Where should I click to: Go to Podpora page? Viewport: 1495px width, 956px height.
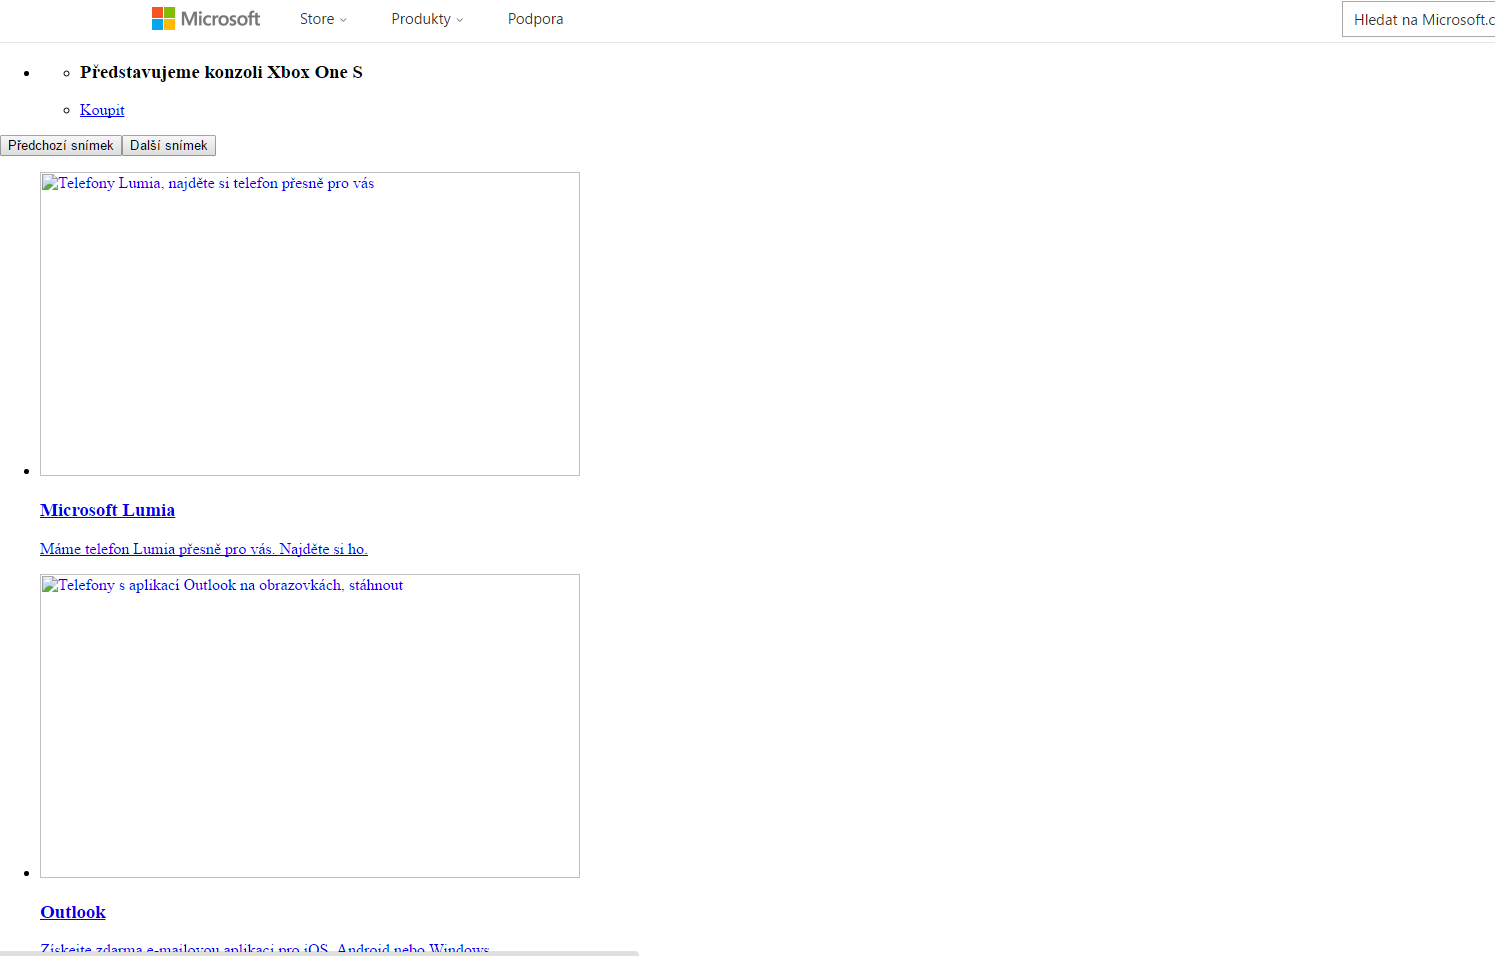point(535,19)
